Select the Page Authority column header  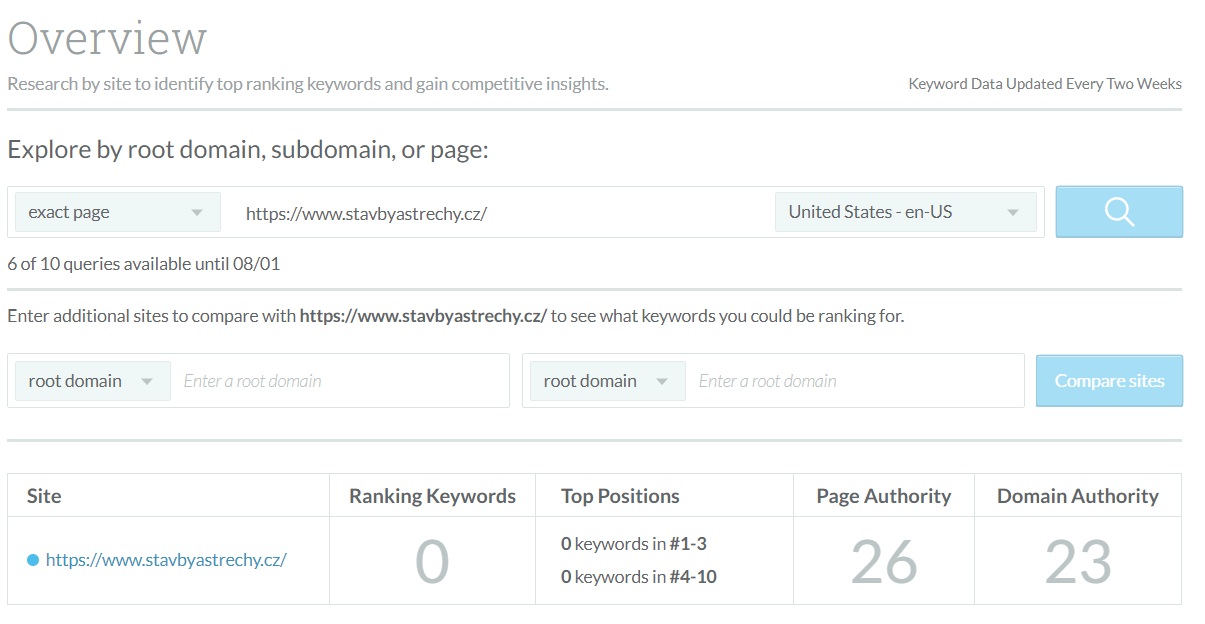pos(883,496)
